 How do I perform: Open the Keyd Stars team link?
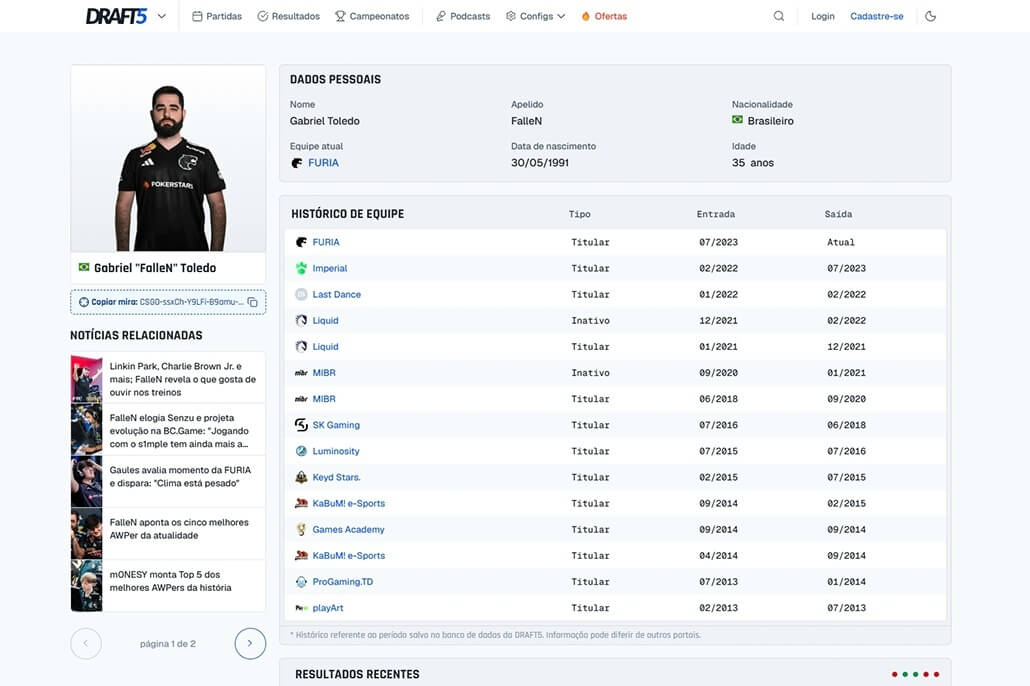coord(336,478)
